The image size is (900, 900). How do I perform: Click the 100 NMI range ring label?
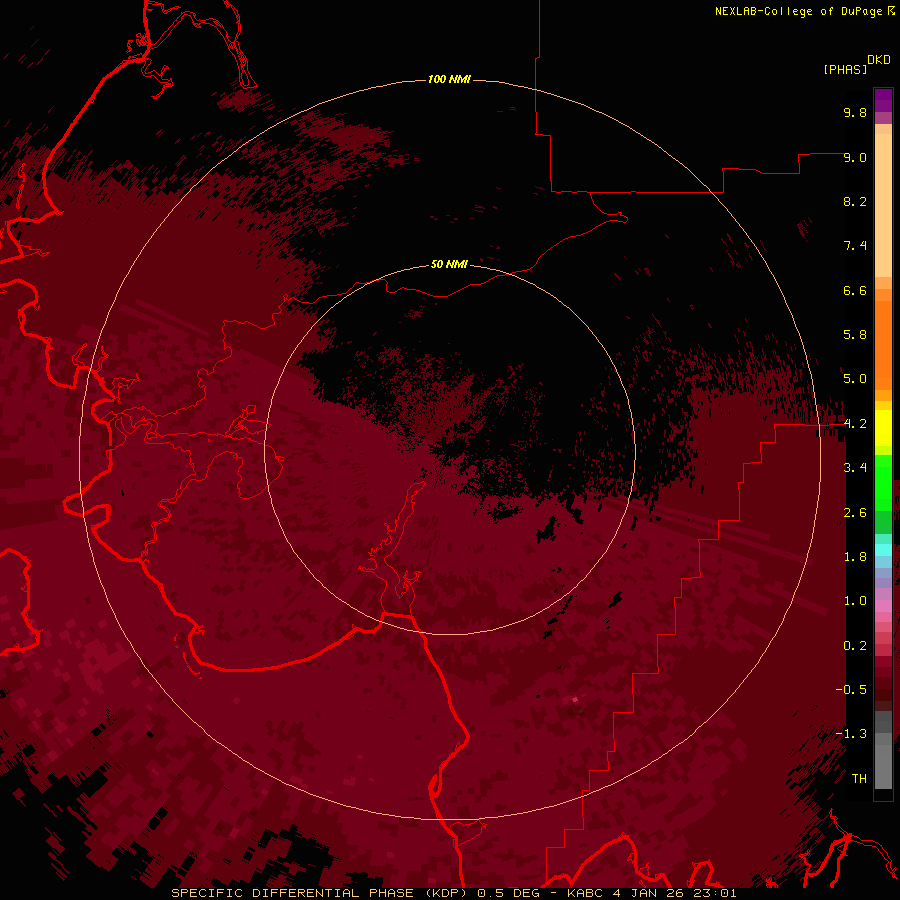(x=449, y=79)
